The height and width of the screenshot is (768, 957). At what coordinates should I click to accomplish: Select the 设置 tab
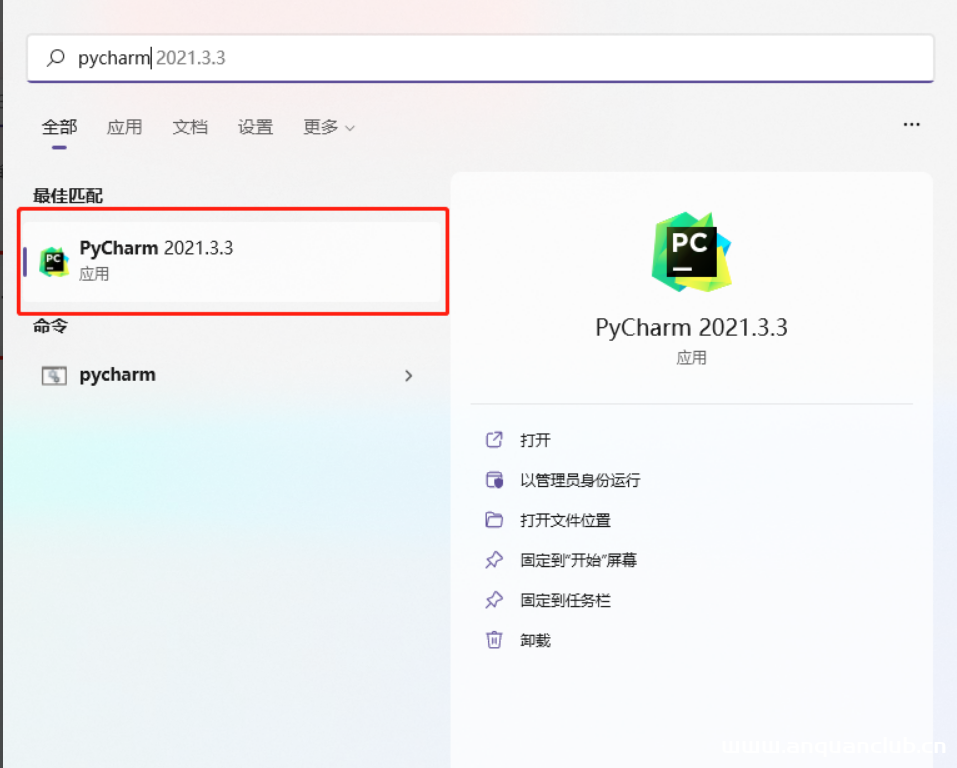point(255,127)
